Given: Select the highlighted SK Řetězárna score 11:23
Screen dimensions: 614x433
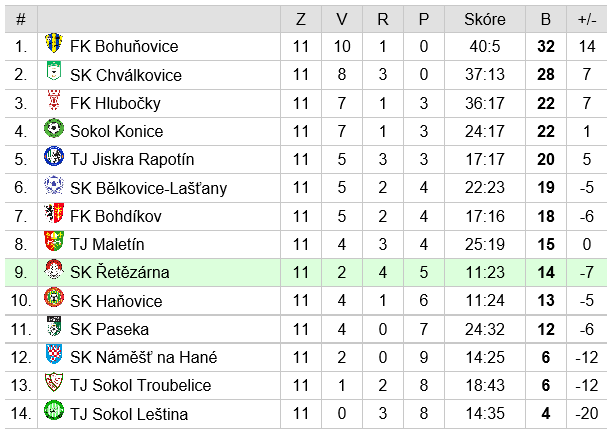Looking at the screenshot, I should pos(485,272).
